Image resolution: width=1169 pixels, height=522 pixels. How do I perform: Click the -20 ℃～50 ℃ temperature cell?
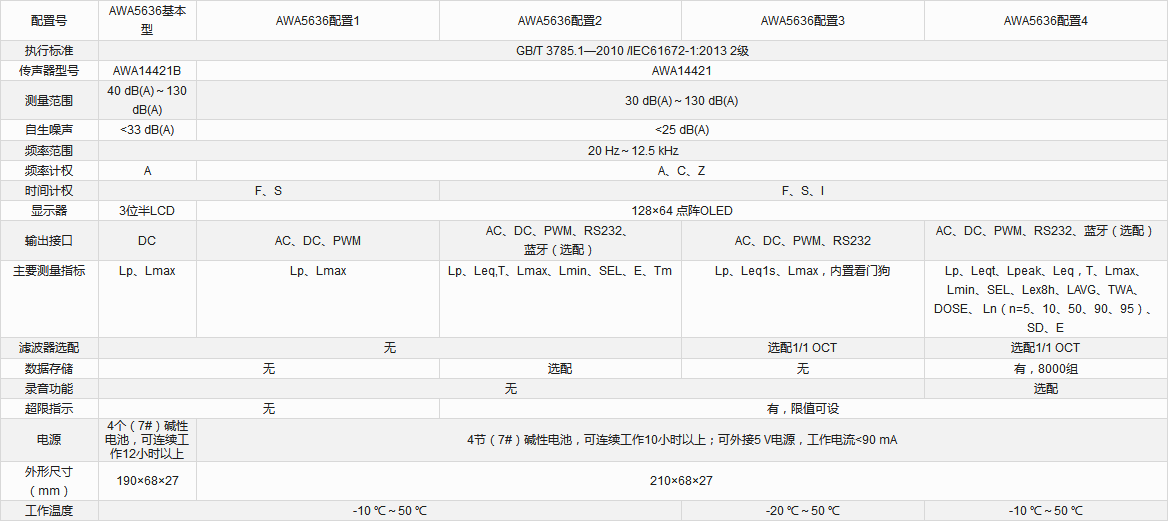(x=803, y=511)
